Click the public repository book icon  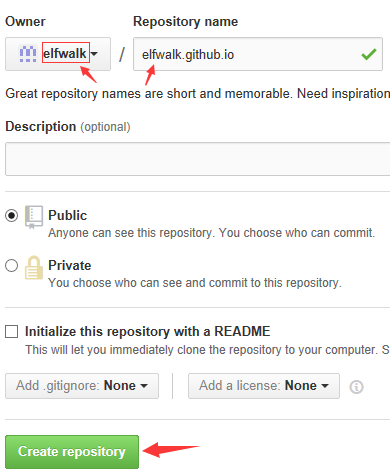34,217
